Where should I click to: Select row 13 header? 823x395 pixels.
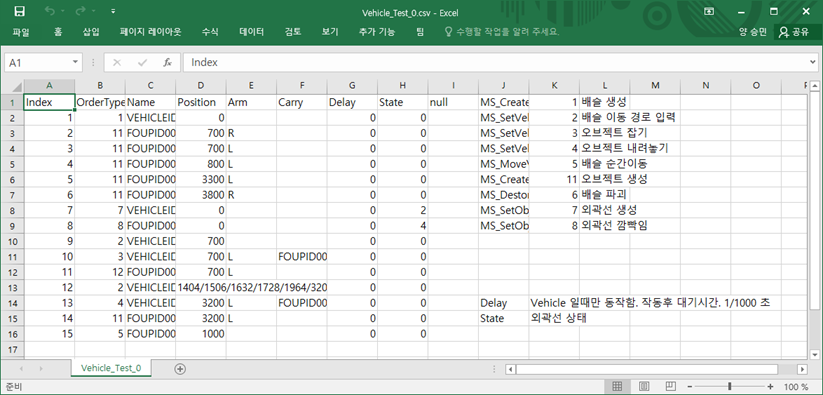(14, 287)
